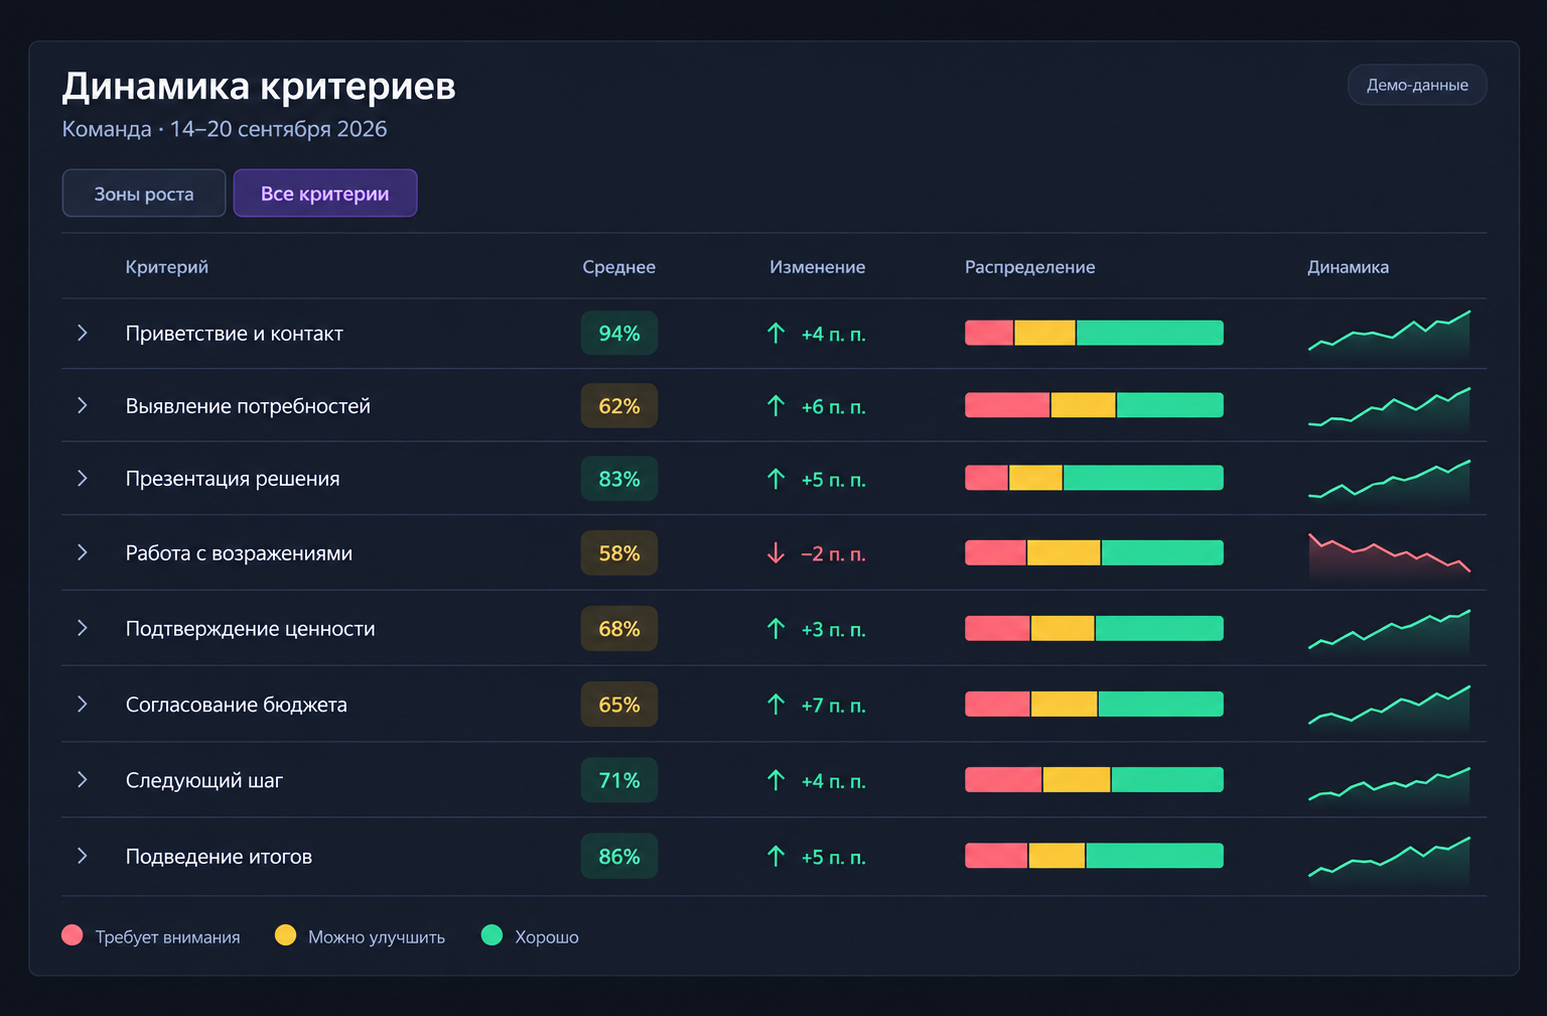Image resolution: width=1547 pixels, height=1016 pixels.
Task: Click the Демо-данные badge
Action: (1417, 85)
